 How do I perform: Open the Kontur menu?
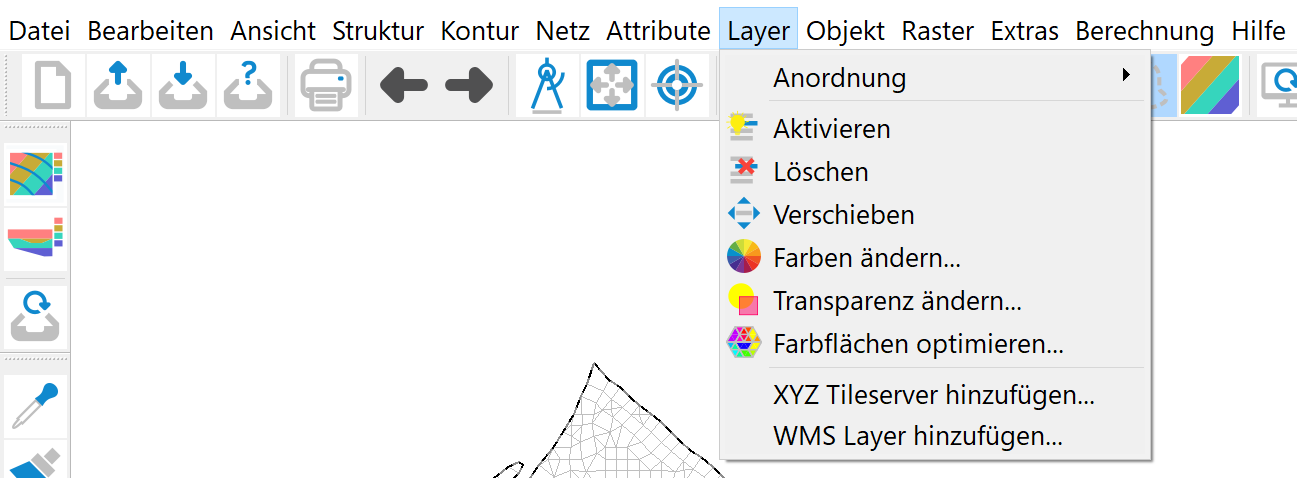[480, 31]
